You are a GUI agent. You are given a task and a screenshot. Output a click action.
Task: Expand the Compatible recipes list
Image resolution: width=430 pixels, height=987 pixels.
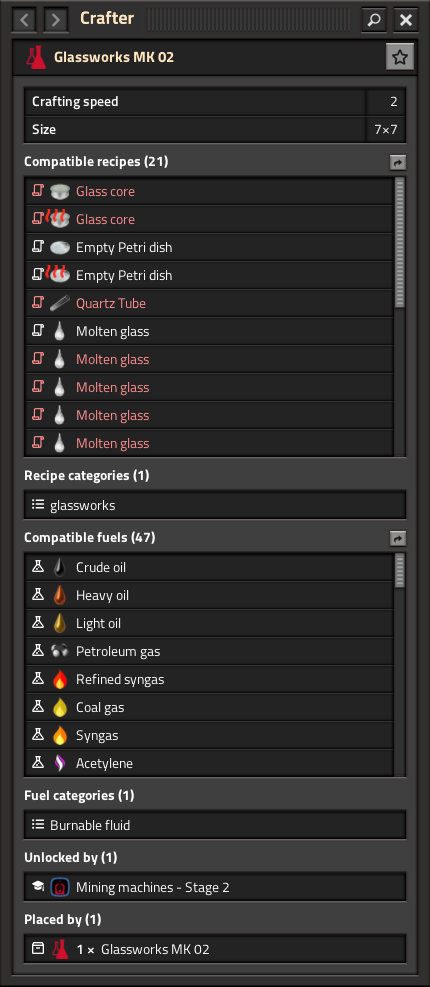tap(398, 162)
